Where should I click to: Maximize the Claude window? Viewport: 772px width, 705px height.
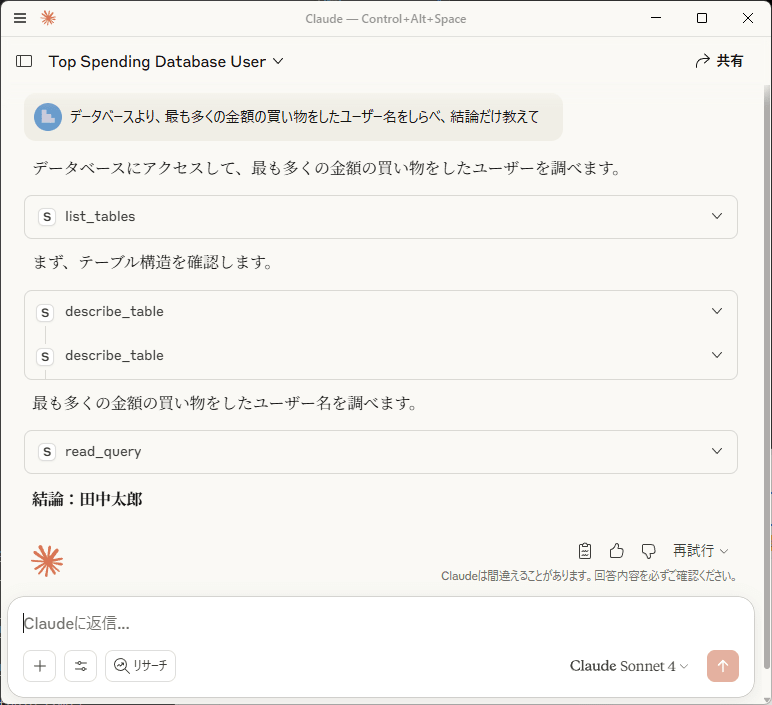(x=702, y=18)
